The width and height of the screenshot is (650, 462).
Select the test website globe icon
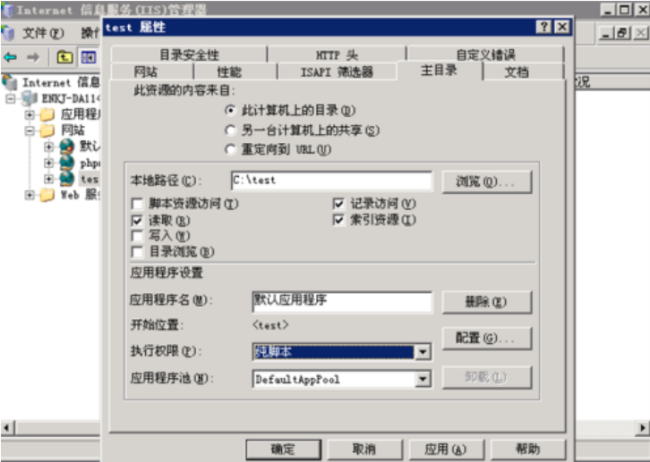[x=67, y=179]
